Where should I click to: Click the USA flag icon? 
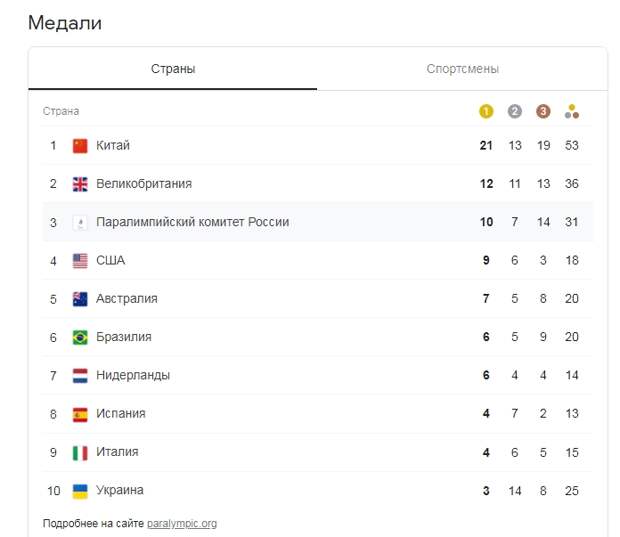pyautogui.click(x=80, y=261)
